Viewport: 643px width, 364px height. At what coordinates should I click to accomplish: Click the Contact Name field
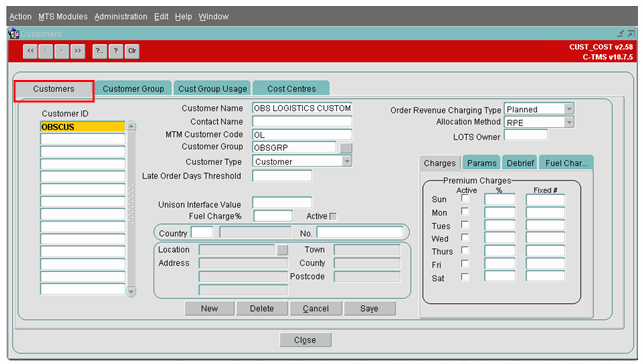pyautogui.click(x=302, y=122)
